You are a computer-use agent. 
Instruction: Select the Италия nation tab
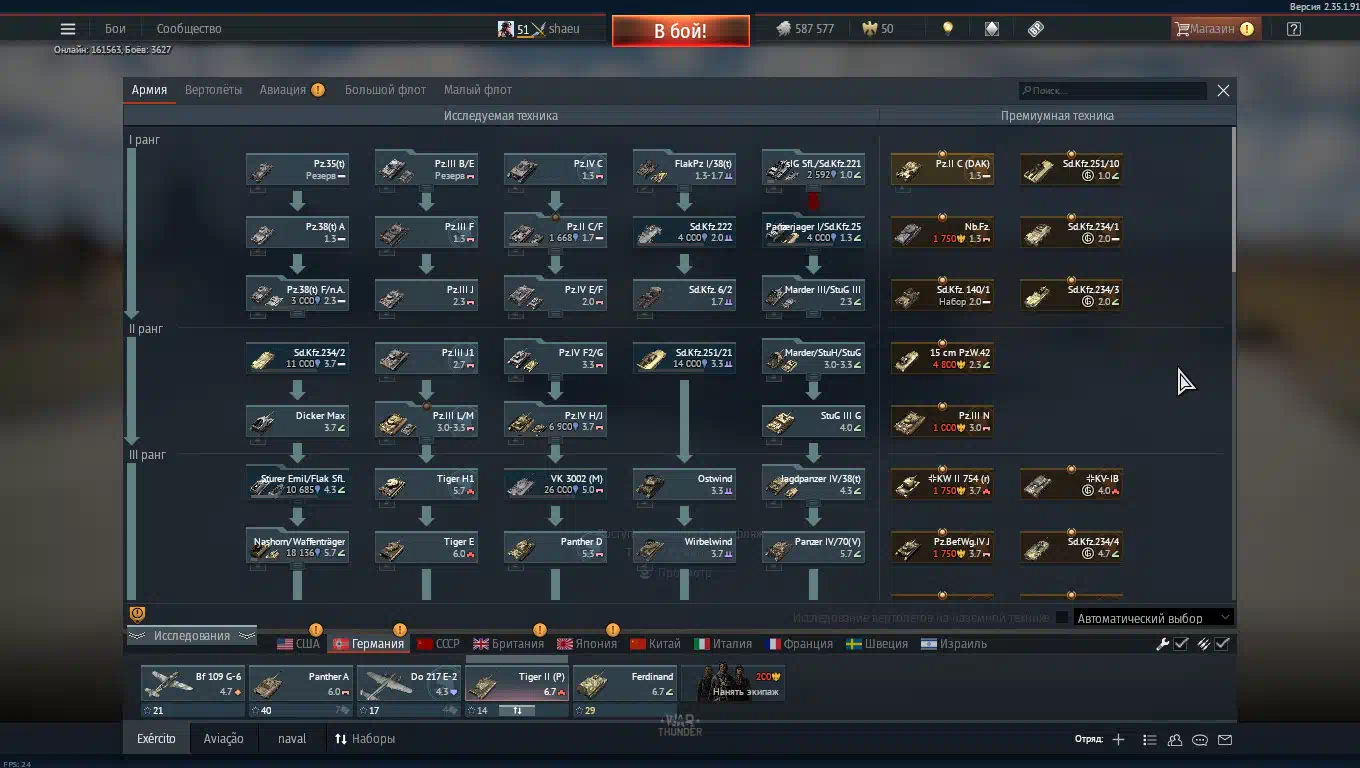723,644
